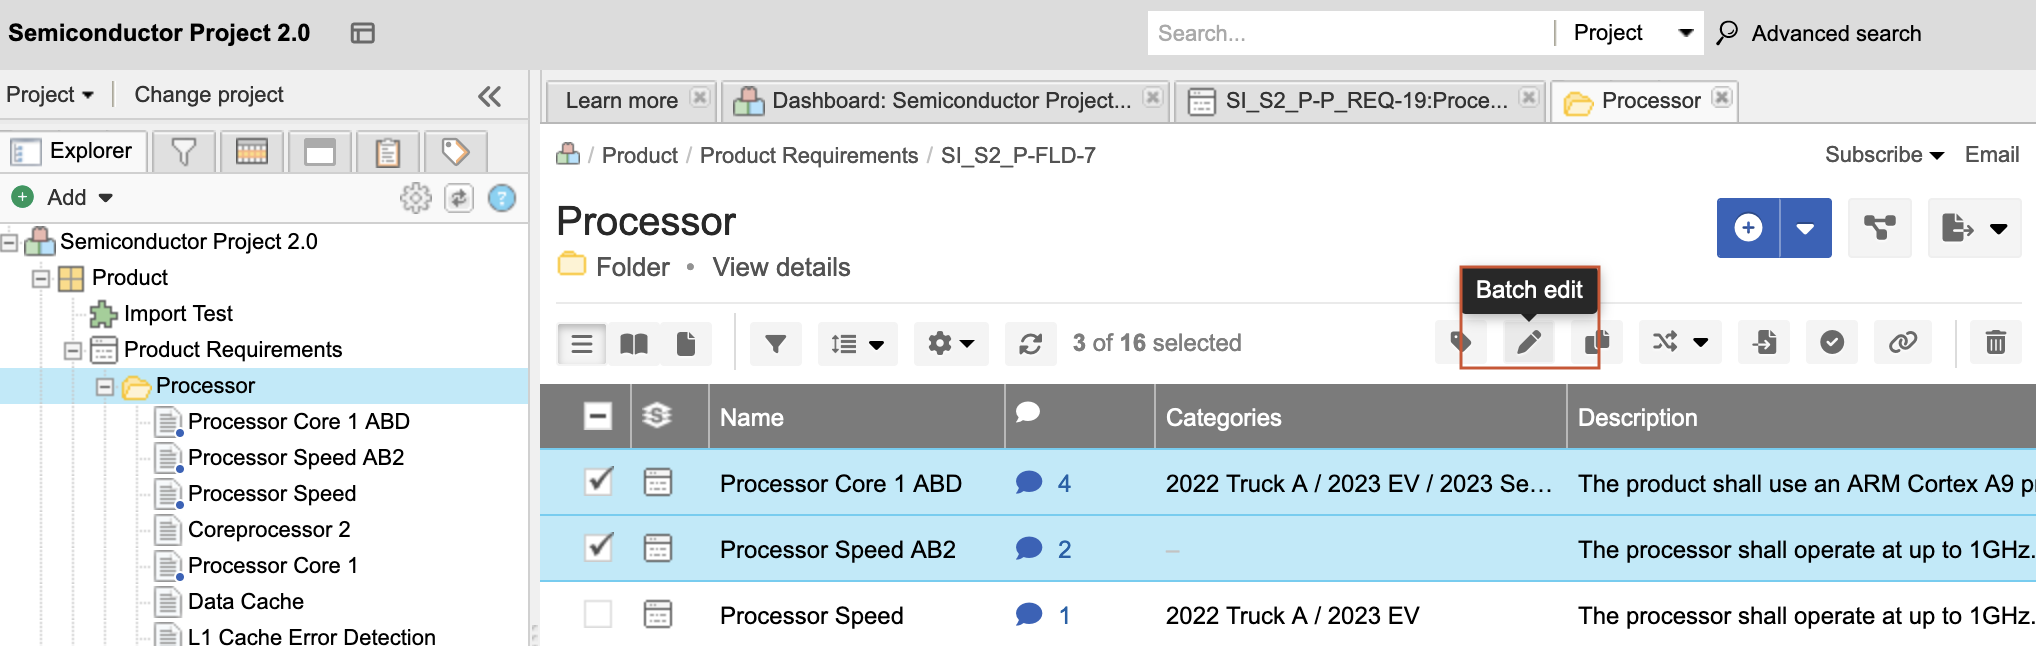Close the Processor tab
This screenshot has width=2036, height=646.
pyautogui.click(x=1721, y=97)
